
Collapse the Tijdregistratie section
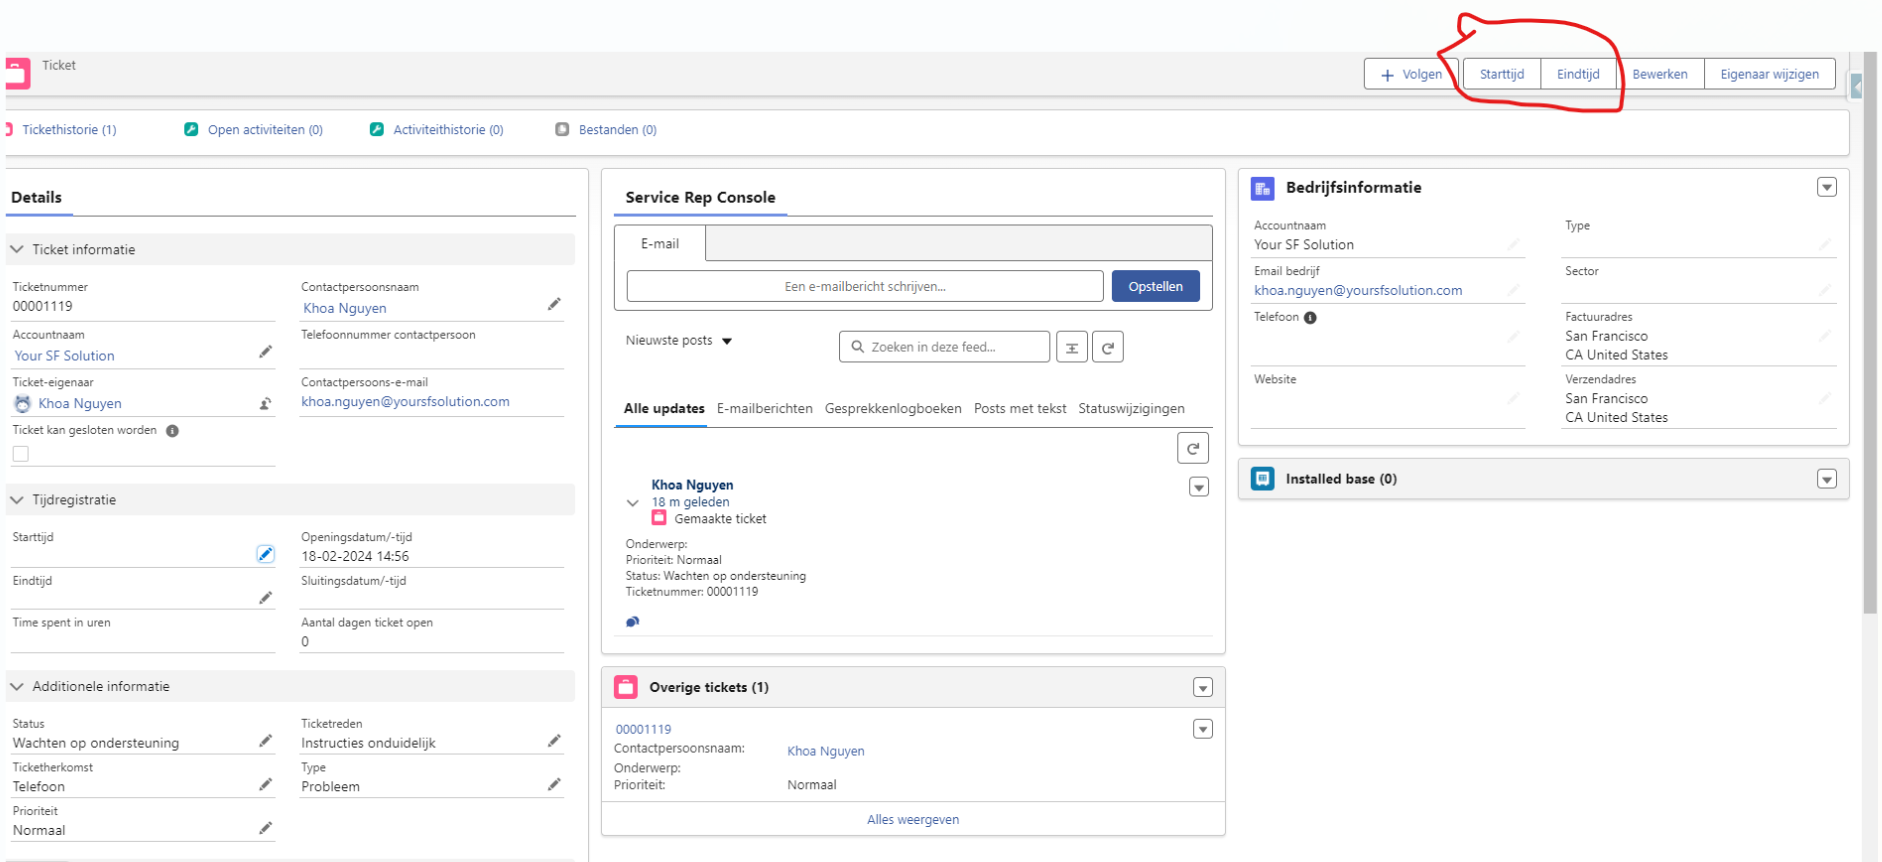(x=17, y=499)
